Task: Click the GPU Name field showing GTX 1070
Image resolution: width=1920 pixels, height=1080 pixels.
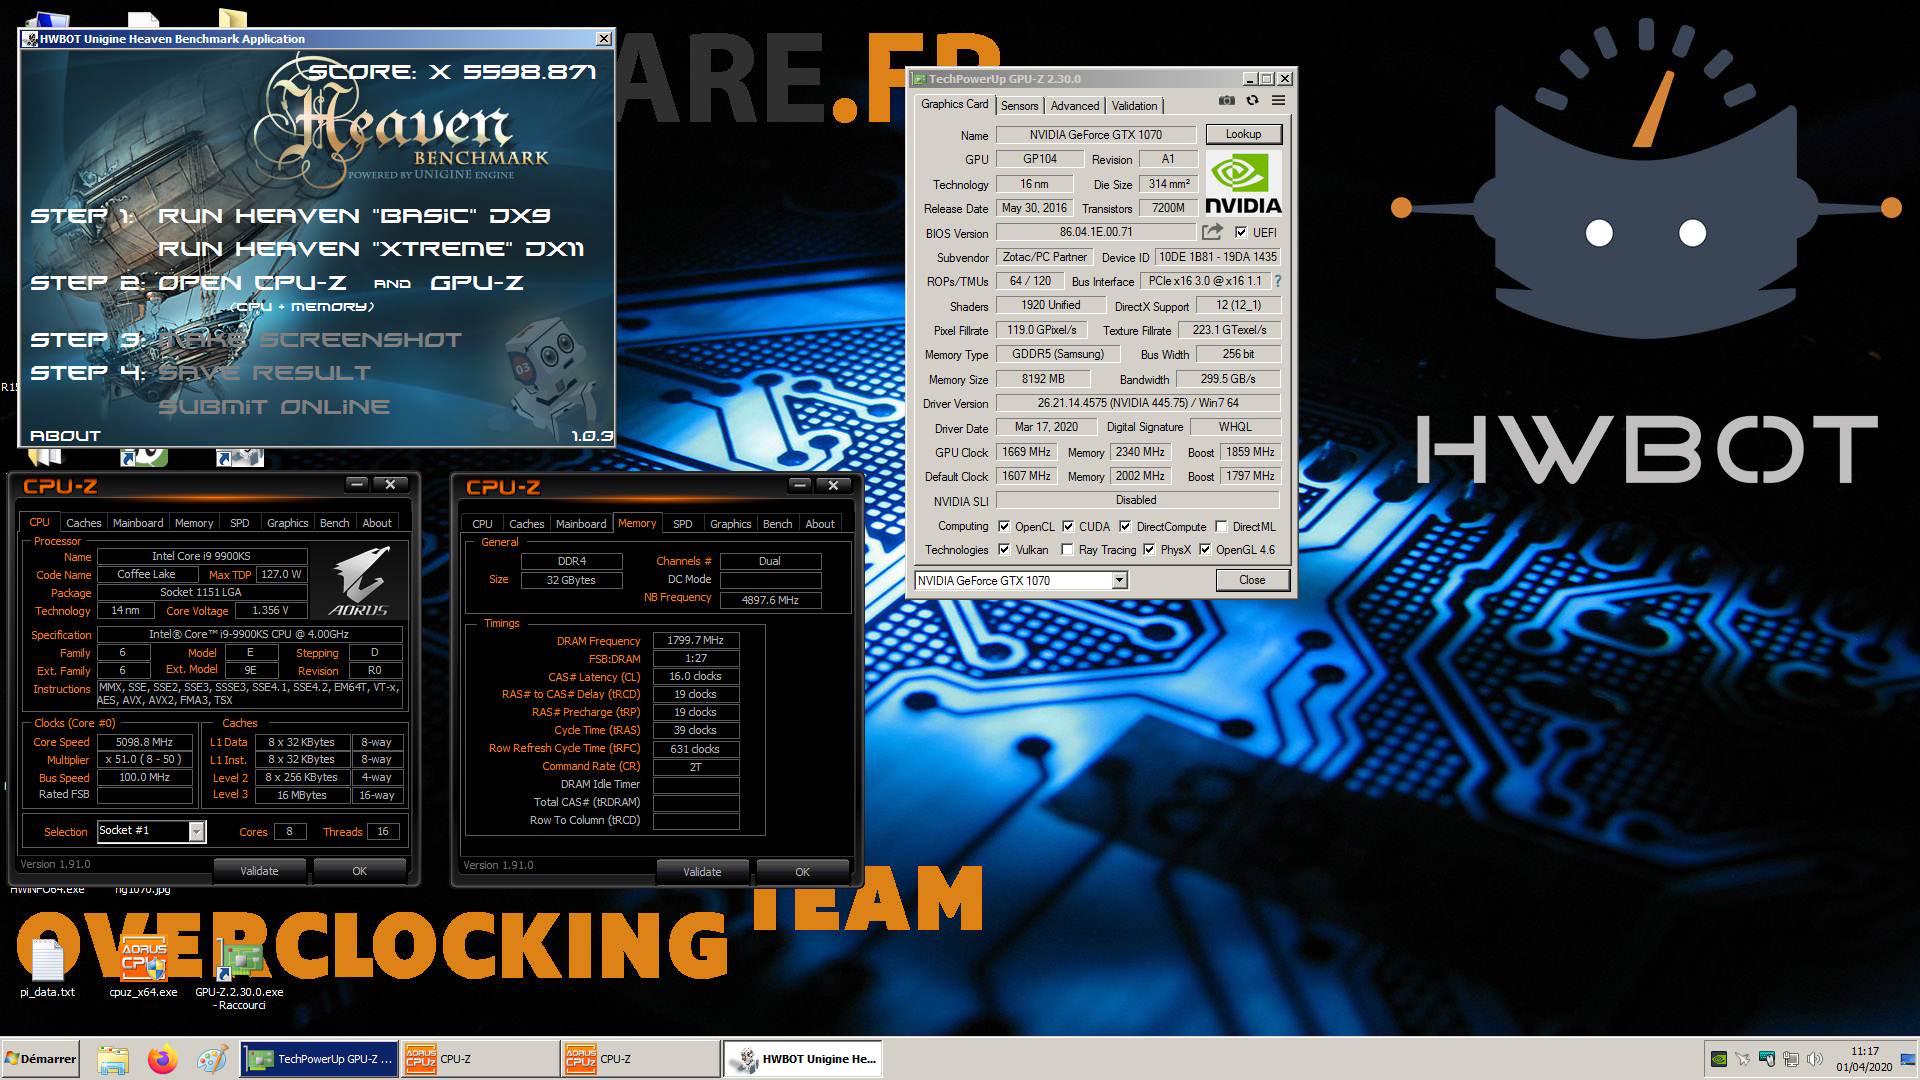Action: [1095, 134]
